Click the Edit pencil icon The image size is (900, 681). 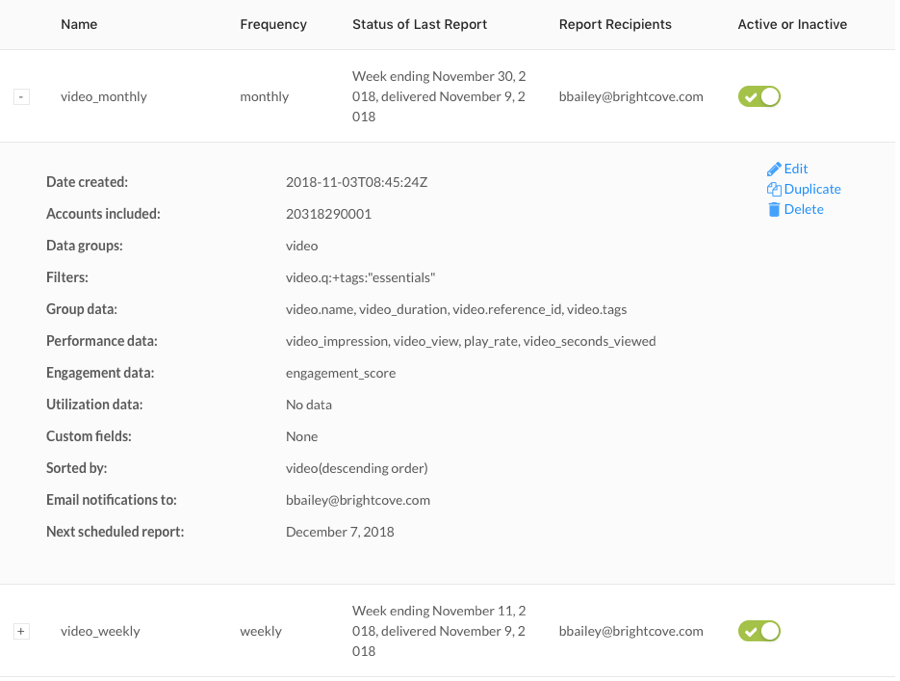[774, 169]
